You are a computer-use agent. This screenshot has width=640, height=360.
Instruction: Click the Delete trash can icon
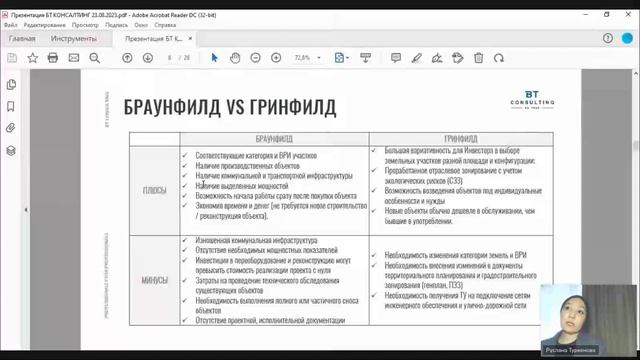pyautogui.click(x=478, y=58)
